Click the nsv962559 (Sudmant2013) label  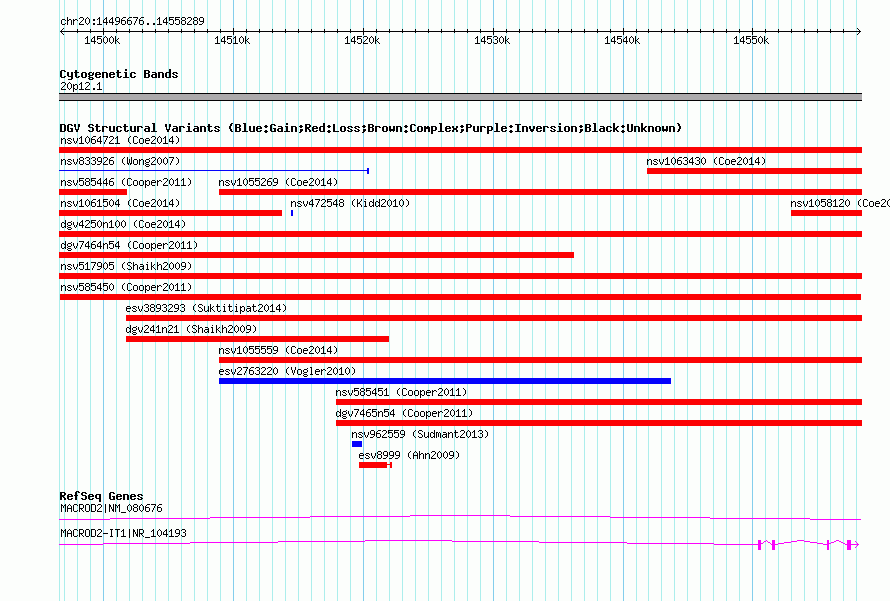tap(420, 434)
